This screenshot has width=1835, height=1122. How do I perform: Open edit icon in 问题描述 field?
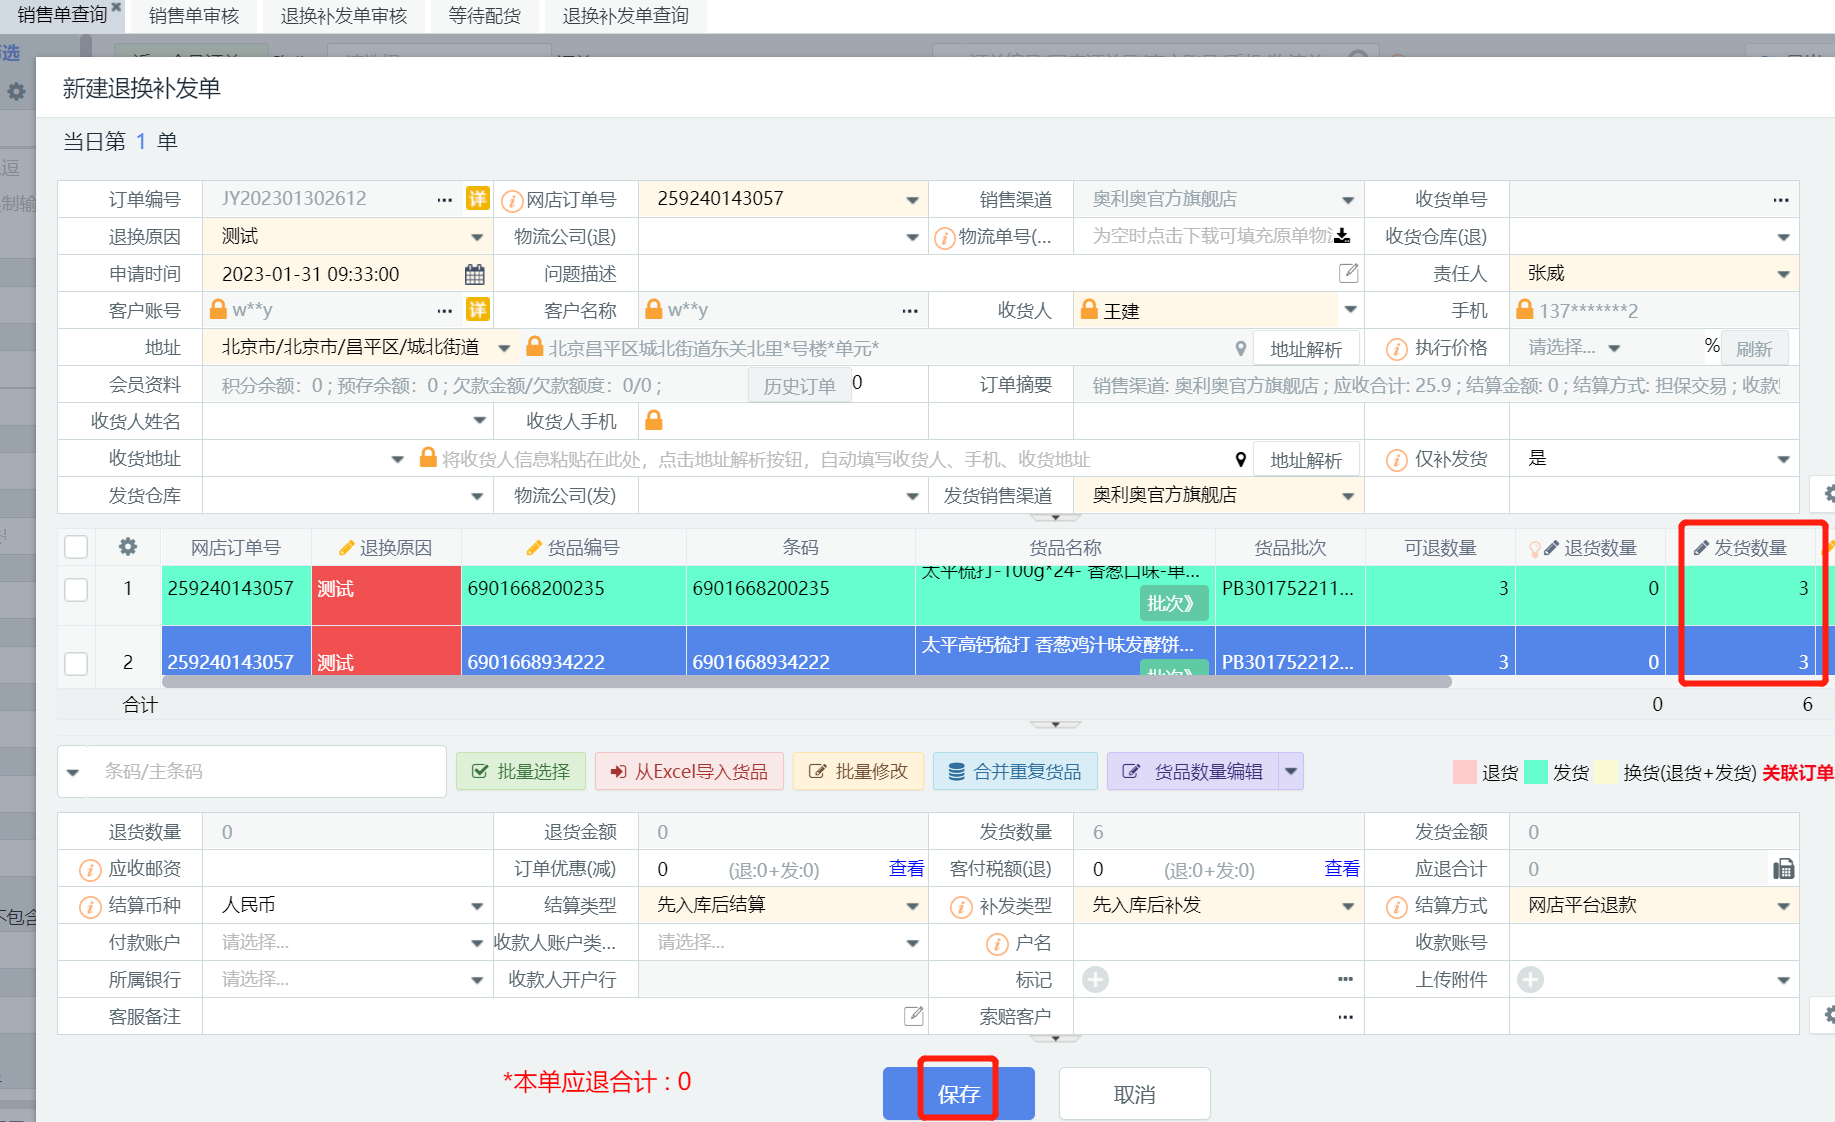tap(1349, 273)
